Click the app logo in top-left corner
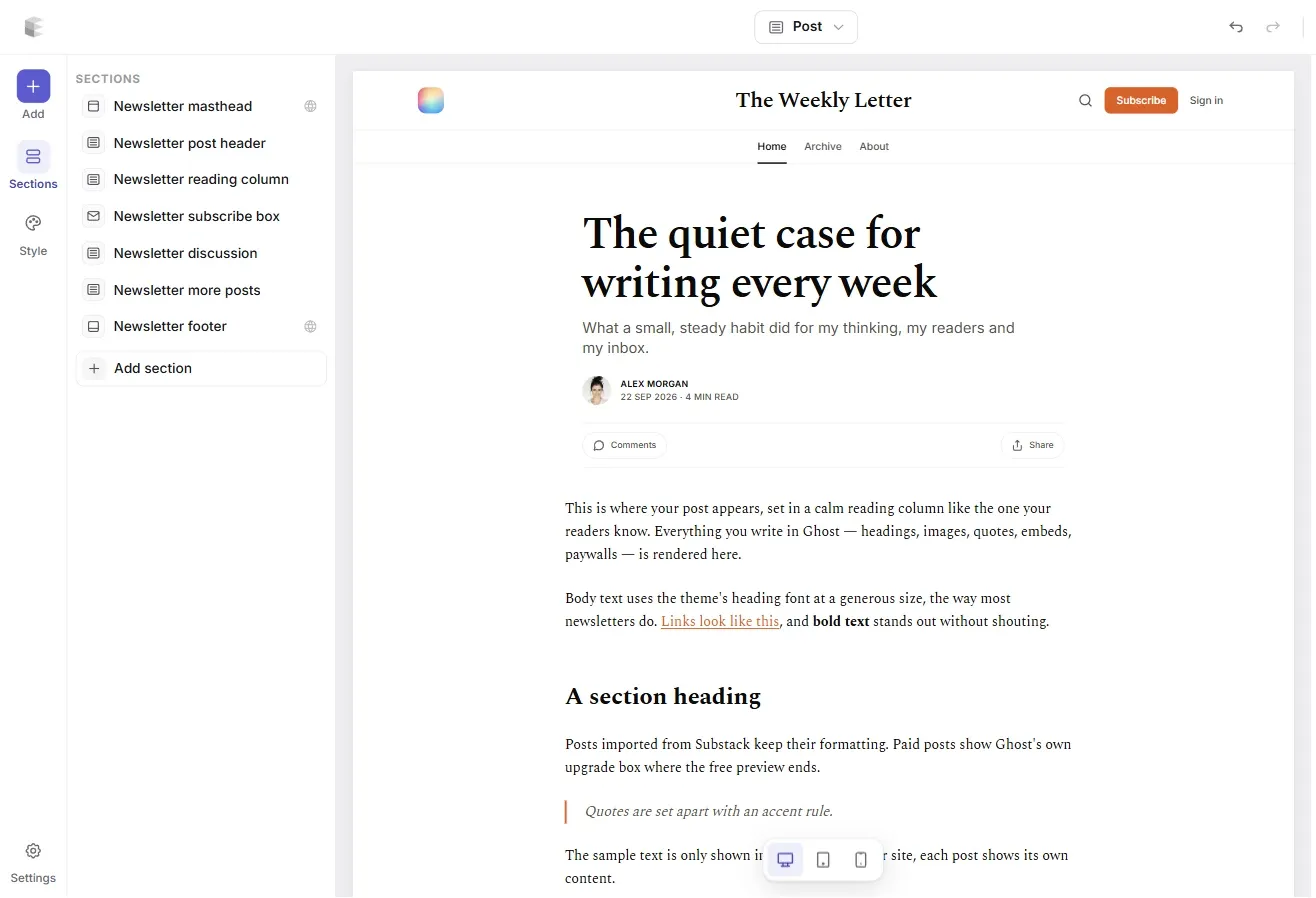1316x898 pixels. 34,27
